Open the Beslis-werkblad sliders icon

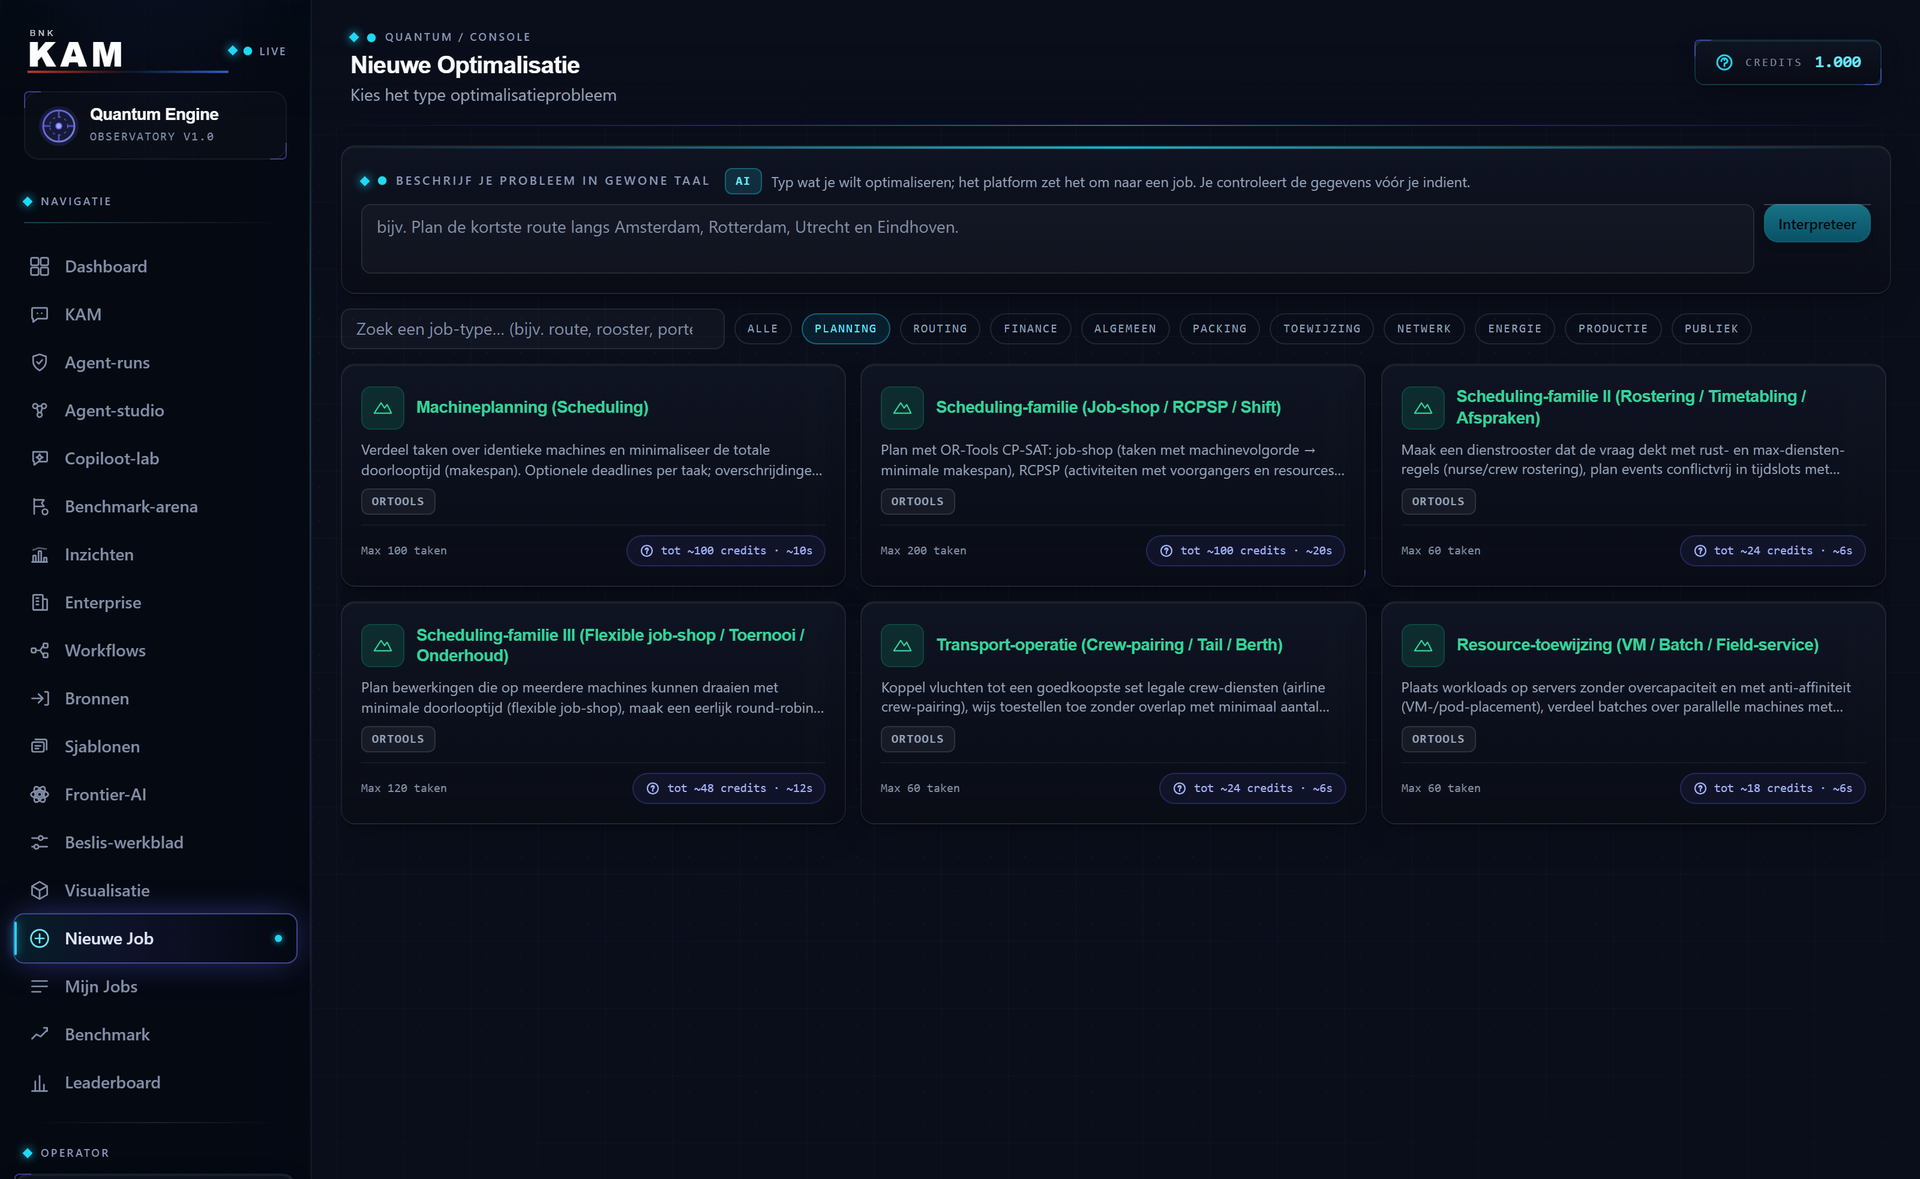(39, 842)
